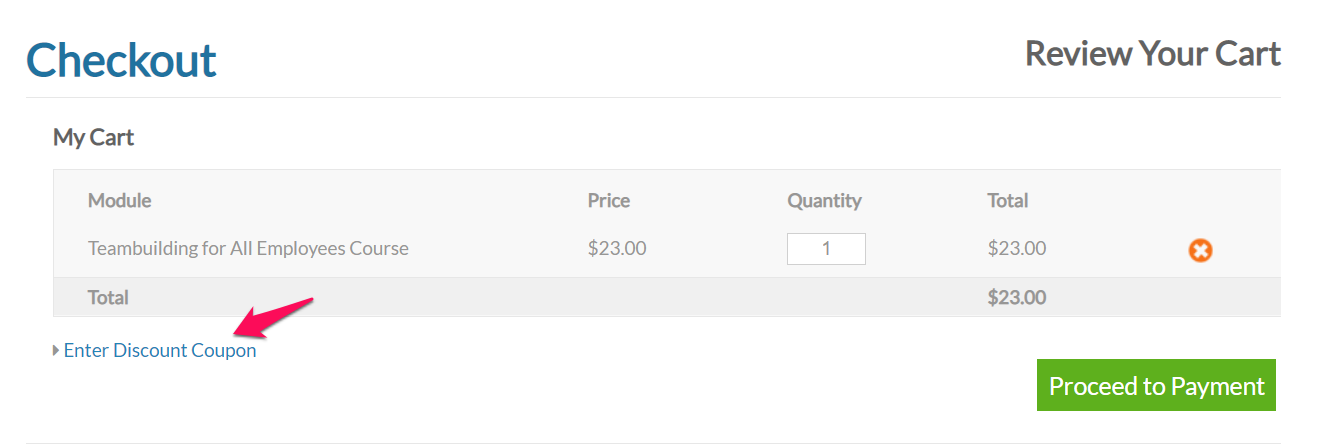Click the bold Total row label

(x=108, y=297)
